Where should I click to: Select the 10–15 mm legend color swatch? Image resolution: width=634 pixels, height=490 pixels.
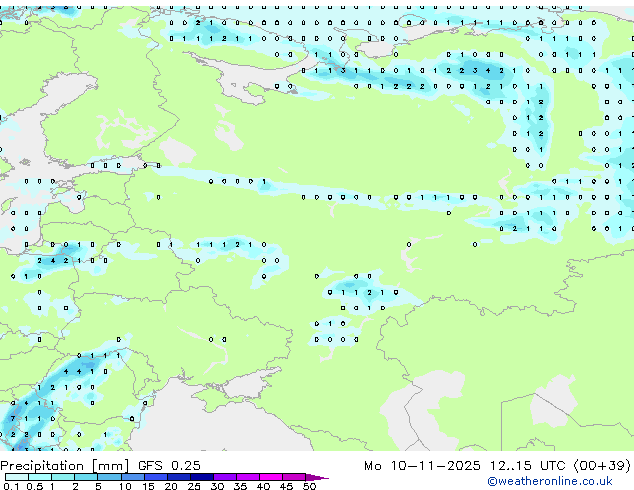click(x=133, y=477)
